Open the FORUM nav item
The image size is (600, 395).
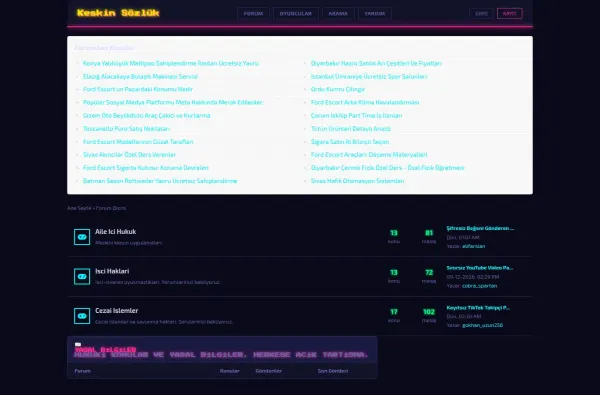point(253,13)
